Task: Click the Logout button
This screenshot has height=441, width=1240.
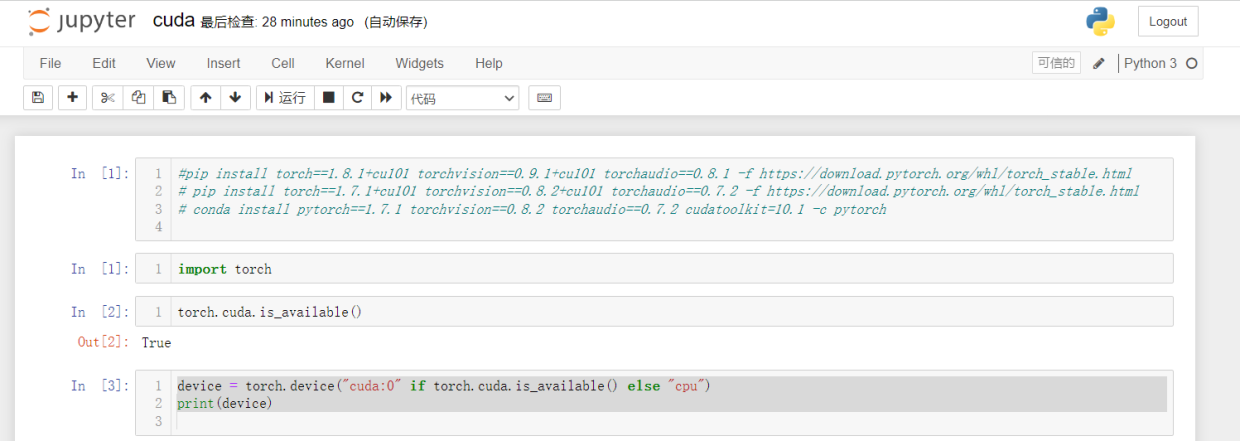Action: click(1168, 21)
